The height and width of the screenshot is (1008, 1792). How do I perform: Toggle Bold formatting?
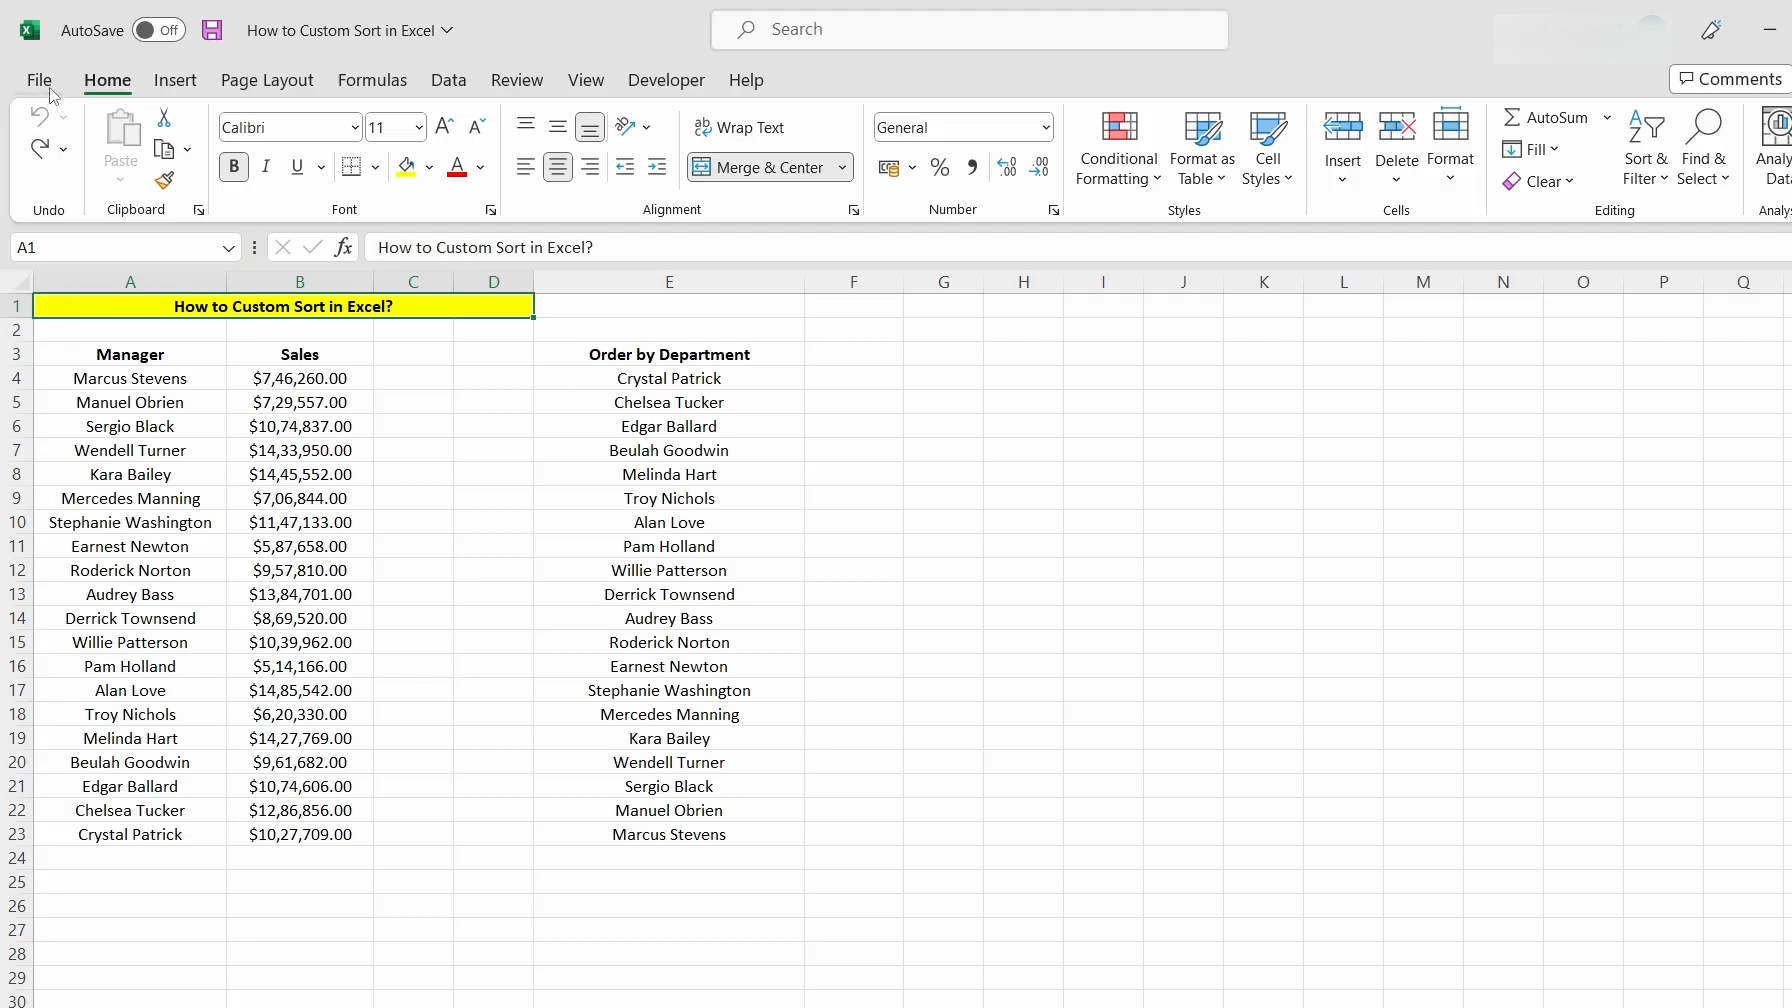pyautogui.click(x=234, y=167)
